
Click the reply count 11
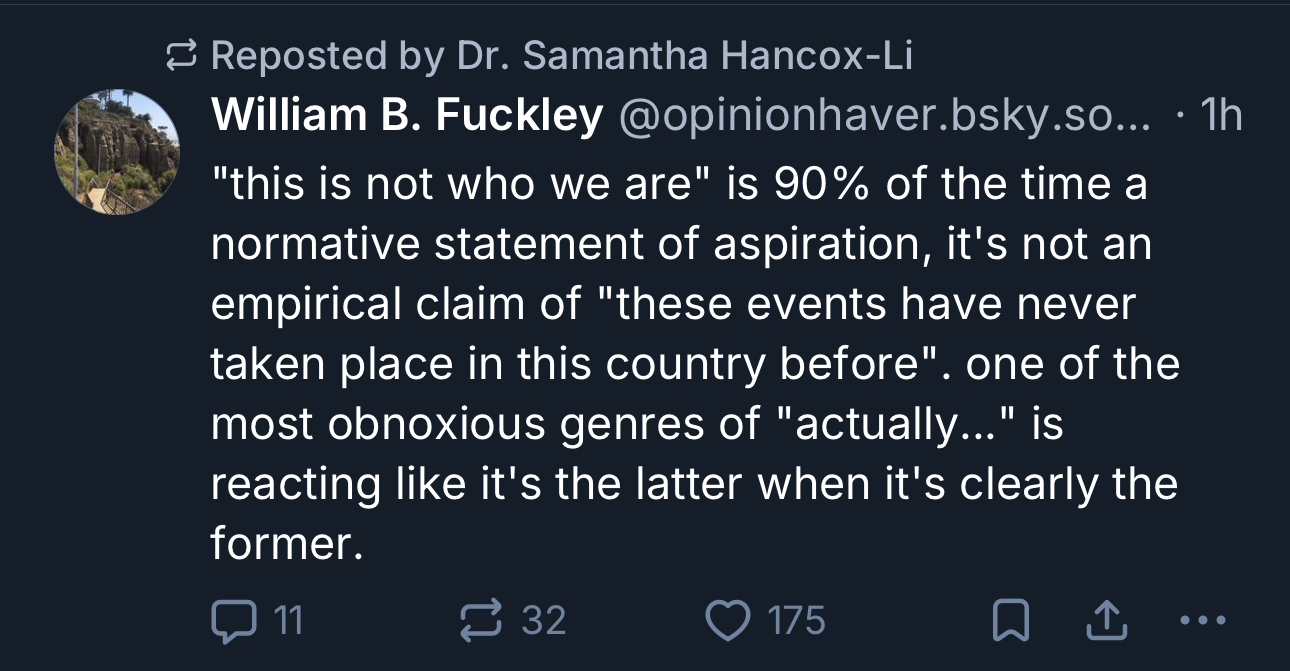click(288, 621)
